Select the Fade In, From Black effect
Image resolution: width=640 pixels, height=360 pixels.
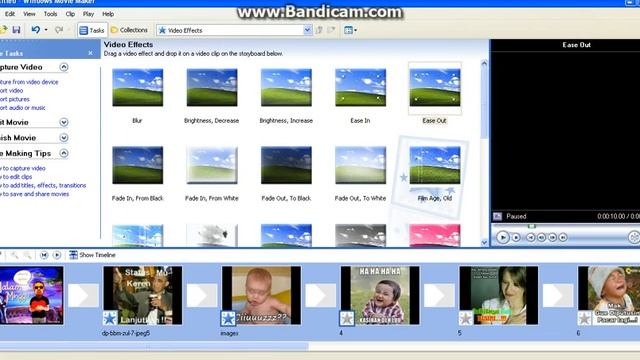pos(138,165)
